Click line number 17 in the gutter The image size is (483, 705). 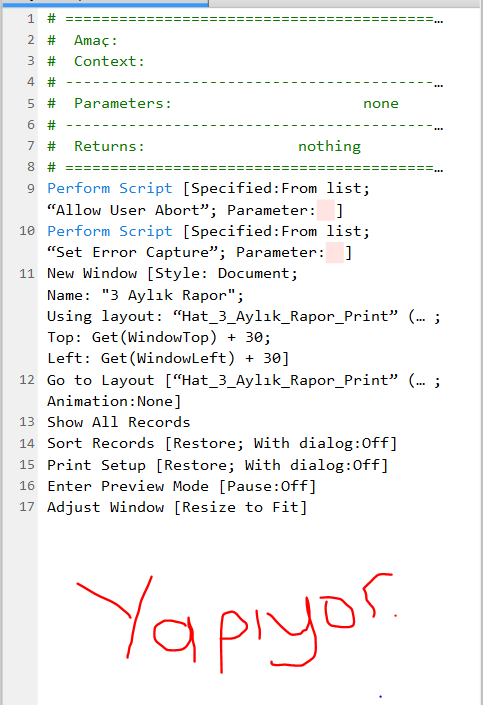[x=27, y=507]
